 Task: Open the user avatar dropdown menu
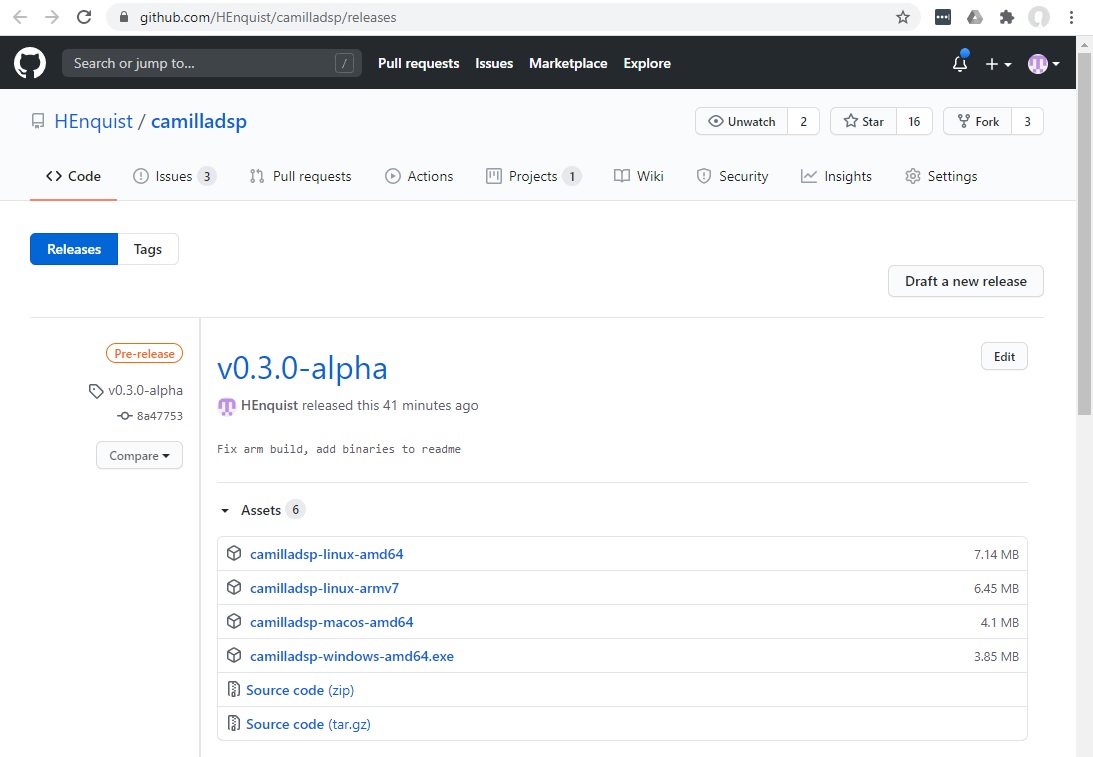[x=1044, y=64]
